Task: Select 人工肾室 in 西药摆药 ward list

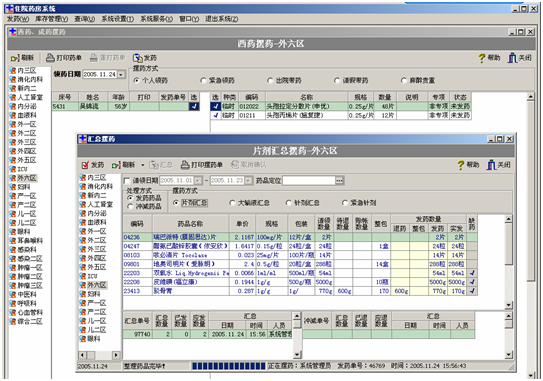Action: 26,97
